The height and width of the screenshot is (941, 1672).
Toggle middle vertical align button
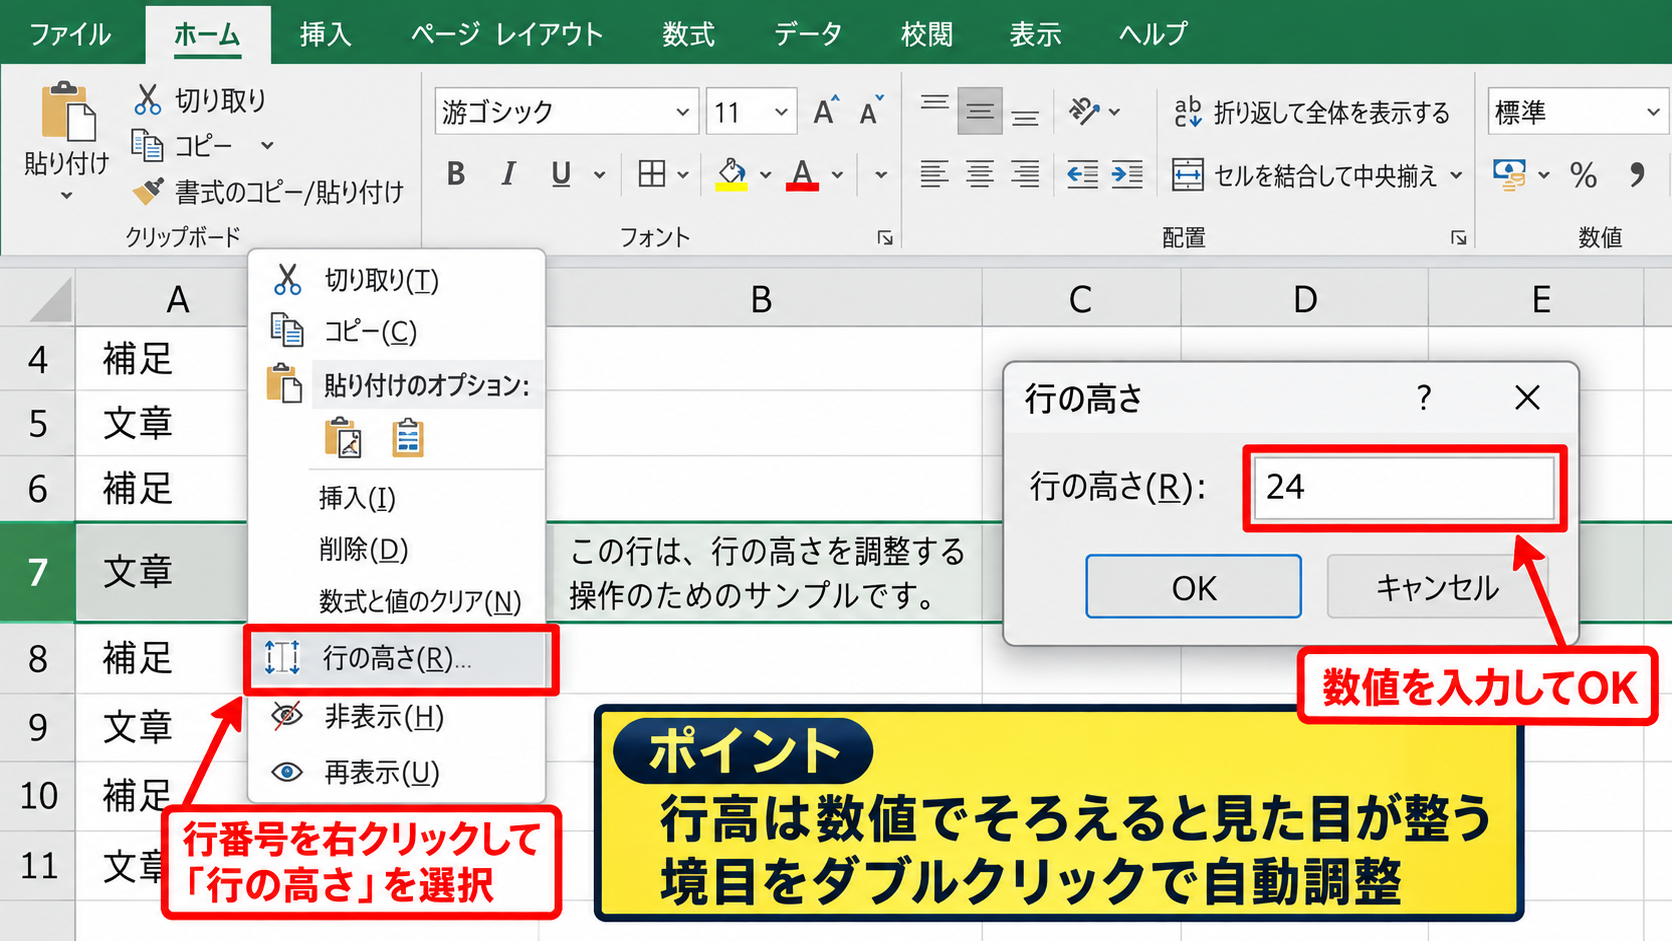point(980,111)
